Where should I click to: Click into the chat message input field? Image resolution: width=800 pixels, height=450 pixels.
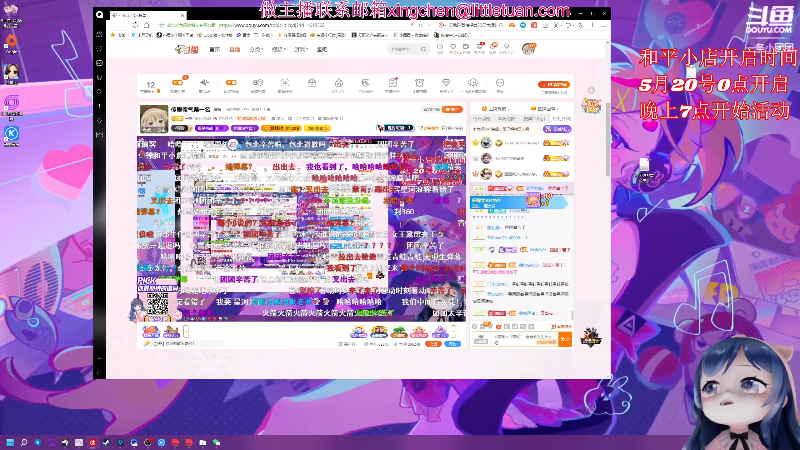[x=524, y=339]
